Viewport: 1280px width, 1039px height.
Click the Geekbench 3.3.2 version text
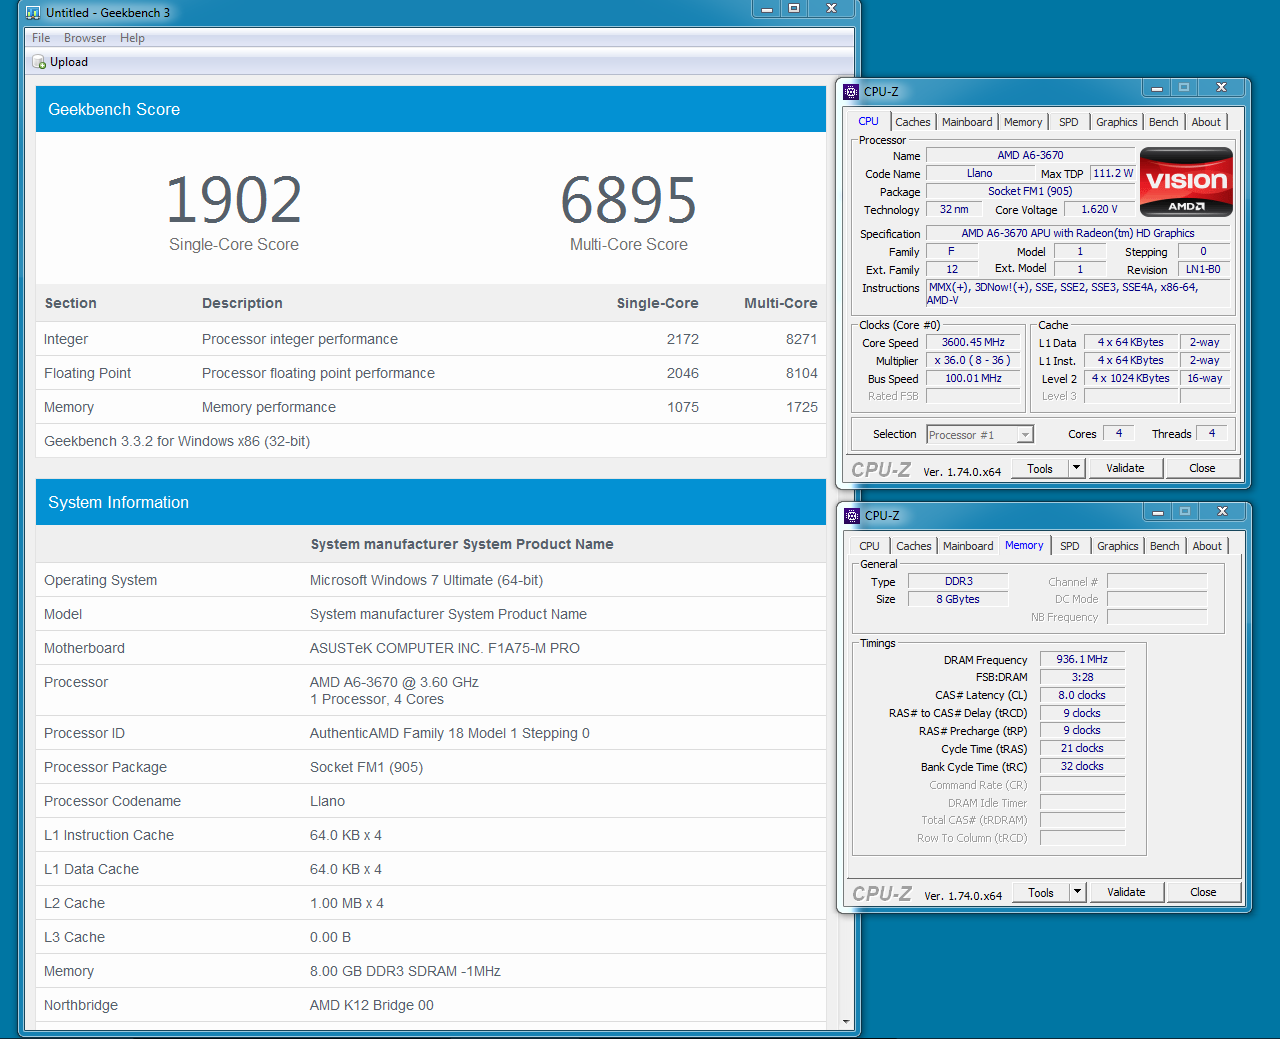[x=177, y=441]
